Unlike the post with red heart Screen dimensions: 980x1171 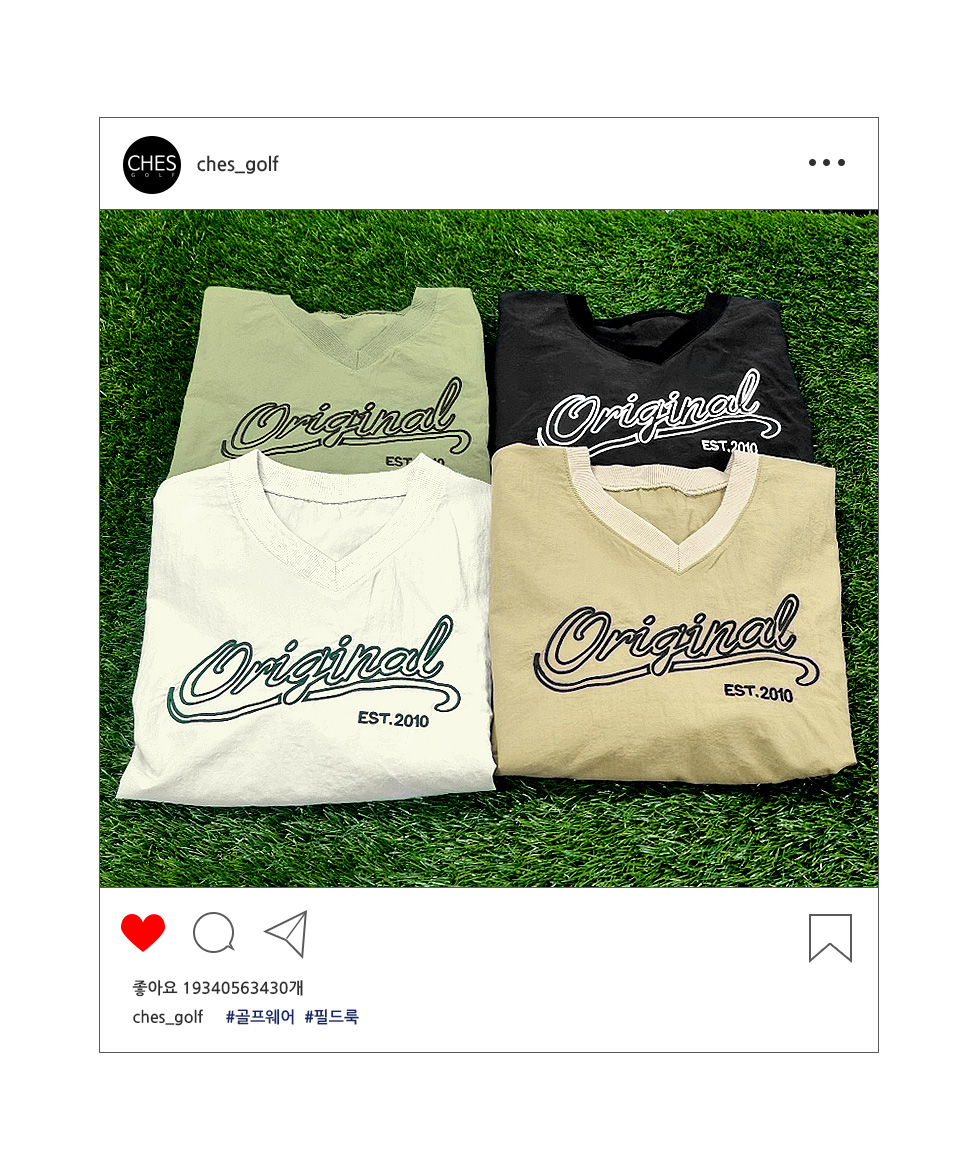(143, 932)
